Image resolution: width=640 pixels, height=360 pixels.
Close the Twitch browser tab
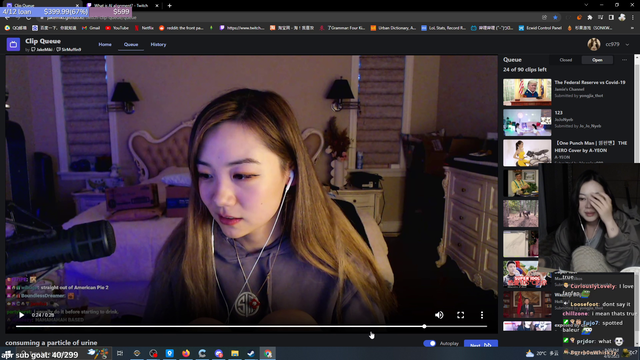click(x=157, y=6)
